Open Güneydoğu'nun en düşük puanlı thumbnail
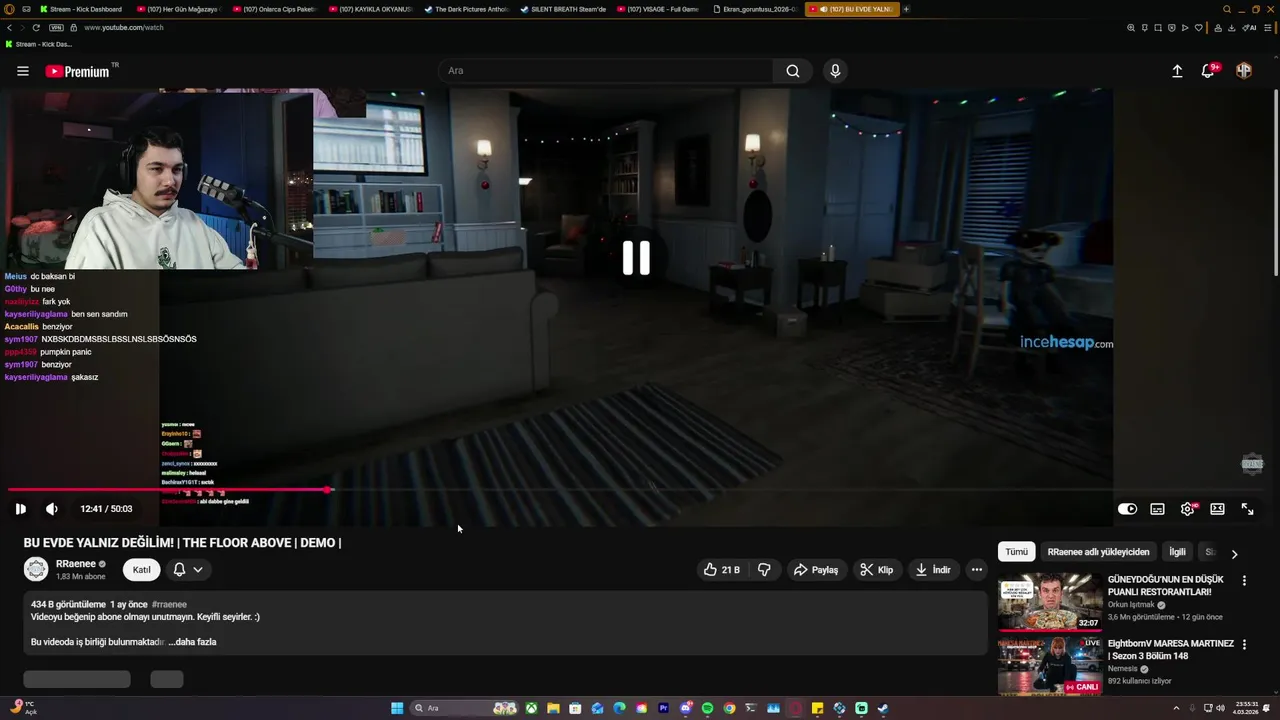Screen dimensions: 1280x720 pyautogui.click(x=1050, y=602)
